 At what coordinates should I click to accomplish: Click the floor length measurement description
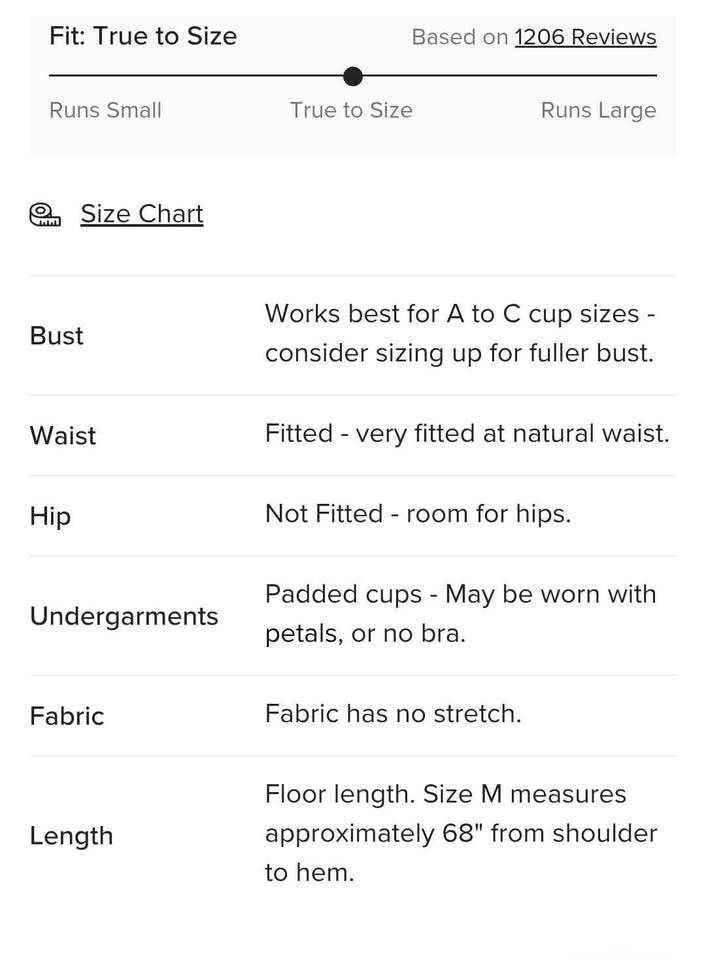pyautogui.click(x=460, y=833)
